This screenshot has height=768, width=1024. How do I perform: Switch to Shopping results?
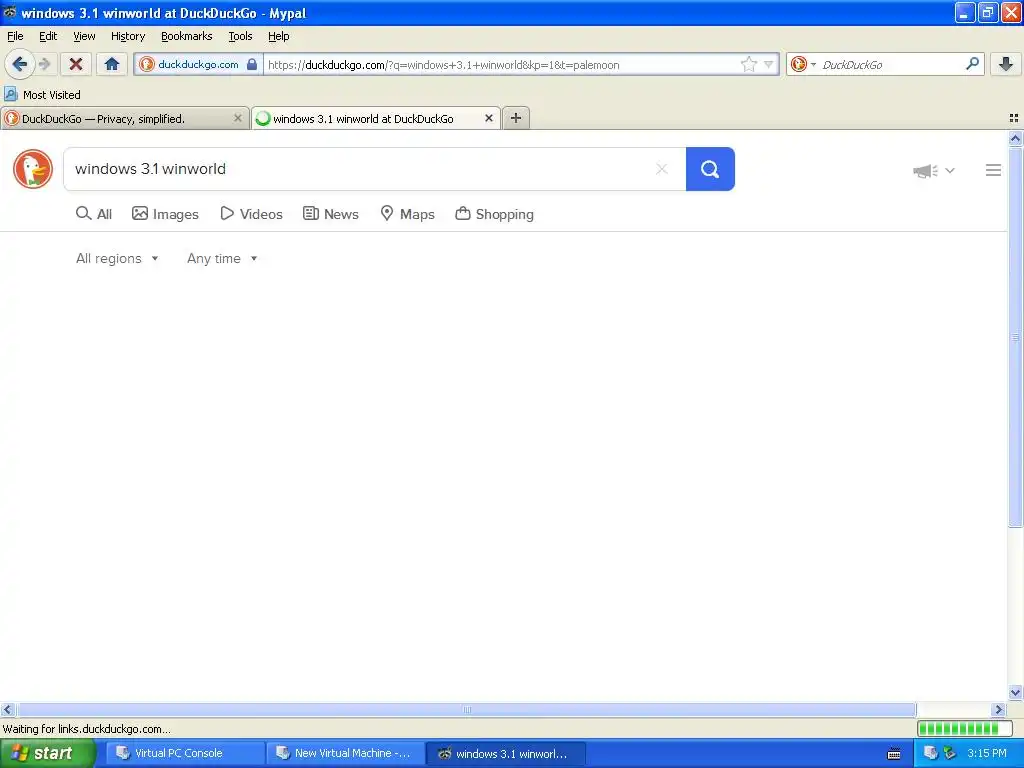coord(494,214)
